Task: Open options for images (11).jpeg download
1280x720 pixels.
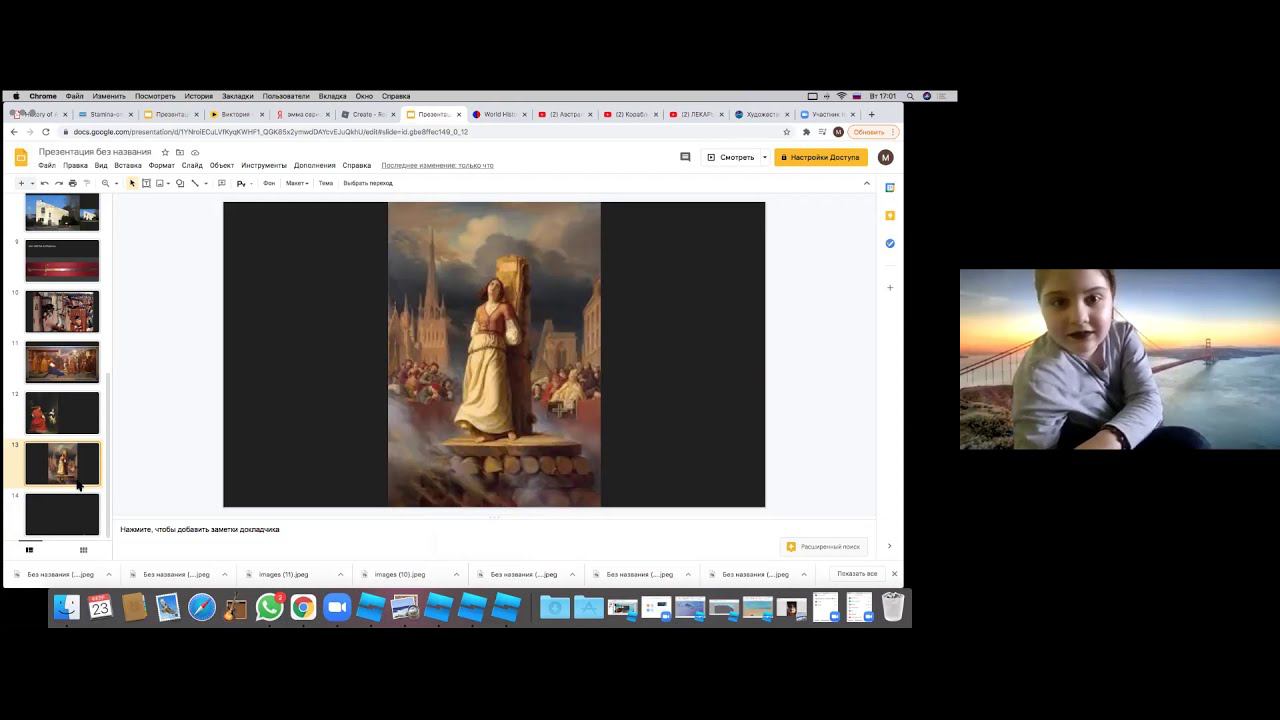Action: [340, 574]
